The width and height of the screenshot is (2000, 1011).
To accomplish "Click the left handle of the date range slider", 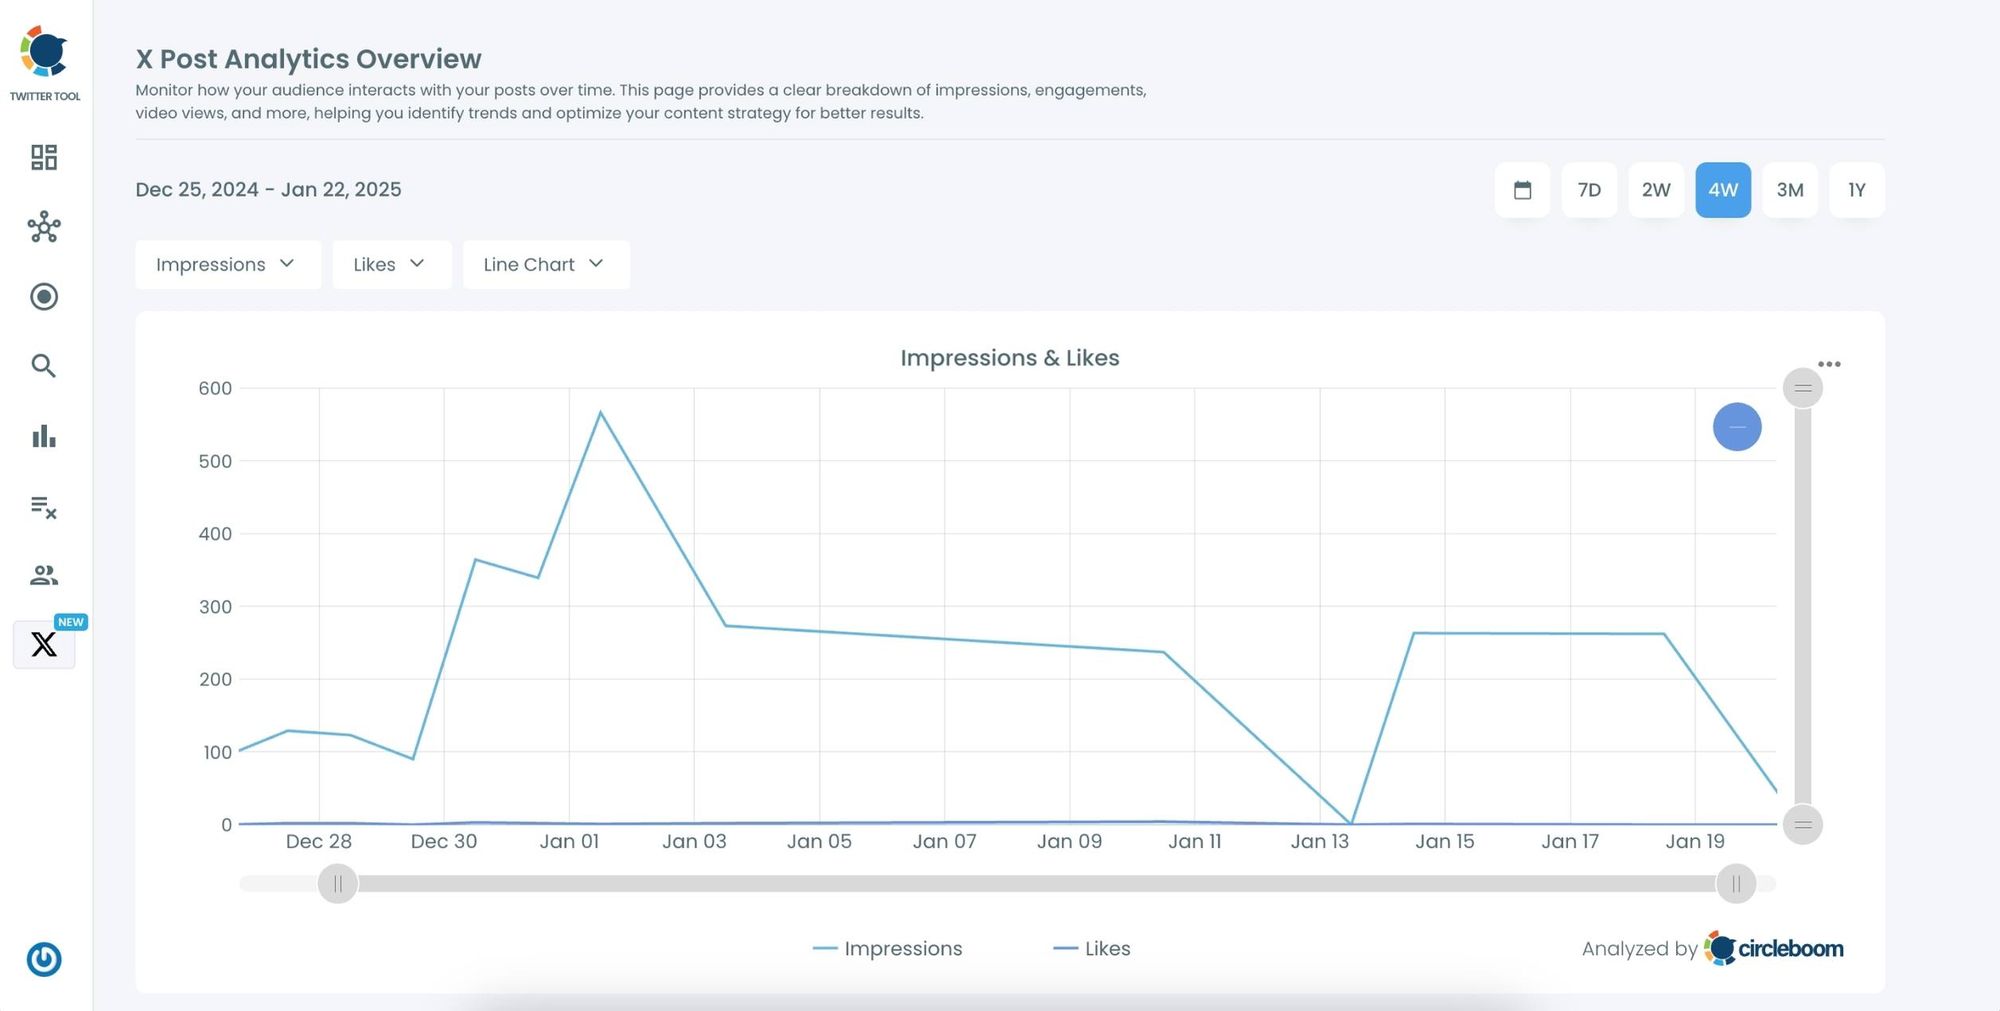I will click(x=338, y=883).
